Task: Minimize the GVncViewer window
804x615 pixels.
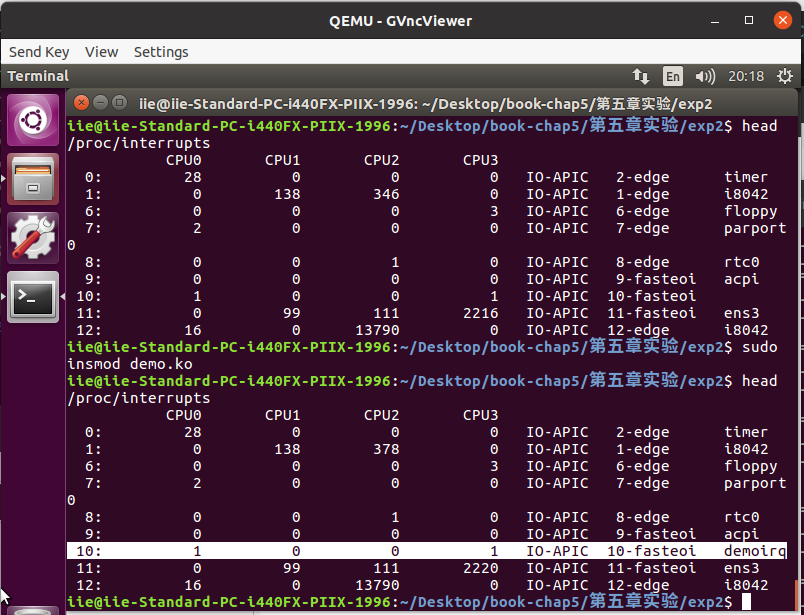Action: (715, 21)
